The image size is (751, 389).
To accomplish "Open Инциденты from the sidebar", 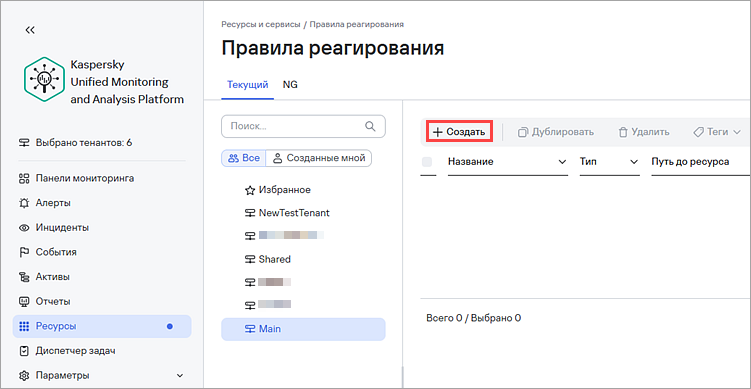I will 62,228.
